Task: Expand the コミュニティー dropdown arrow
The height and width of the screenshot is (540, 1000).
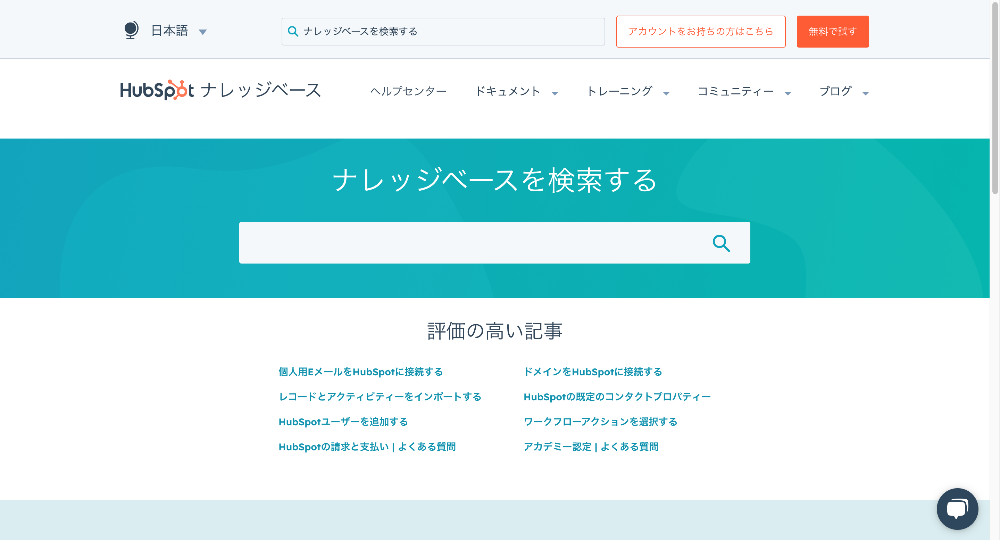Action: tap(788, 93)
